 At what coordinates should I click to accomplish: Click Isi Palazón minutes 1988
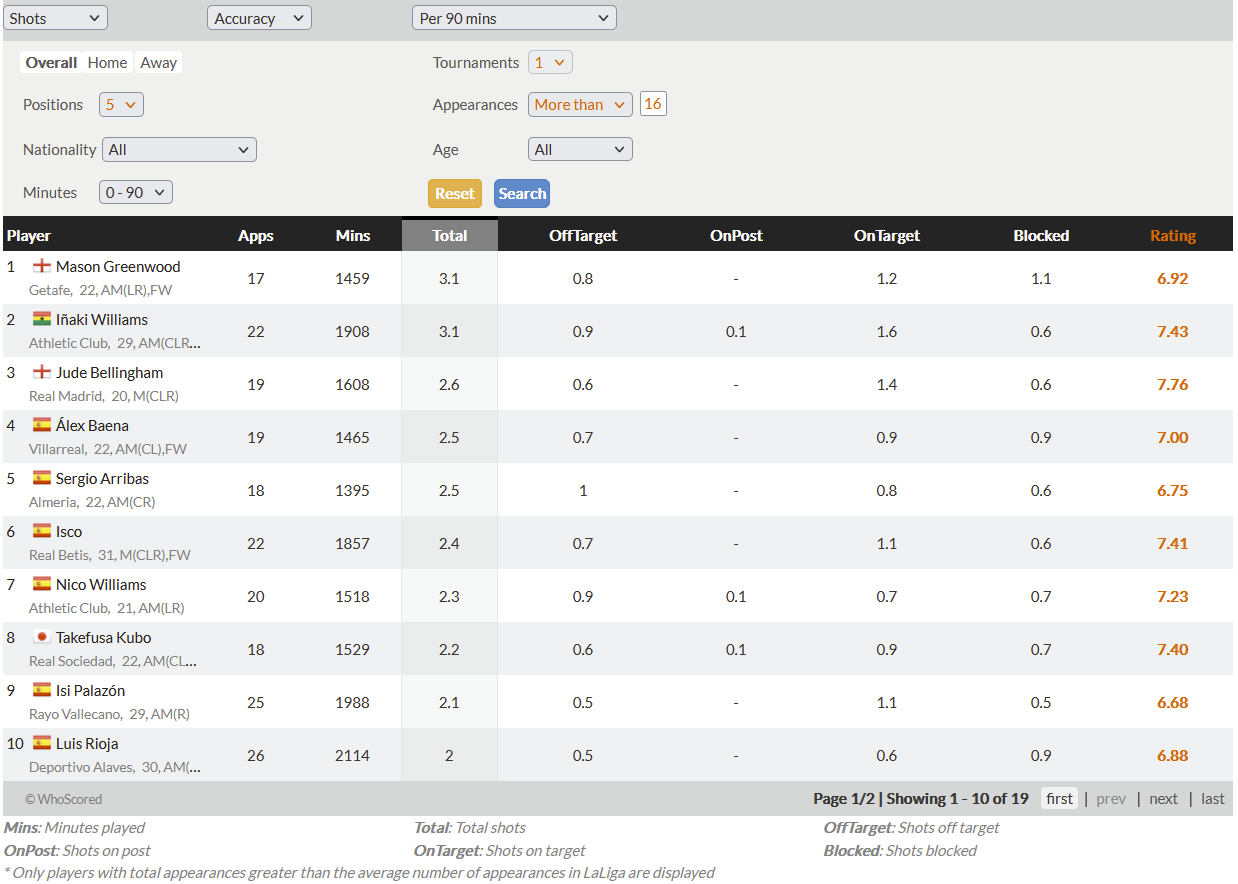(x=353, y=703)
